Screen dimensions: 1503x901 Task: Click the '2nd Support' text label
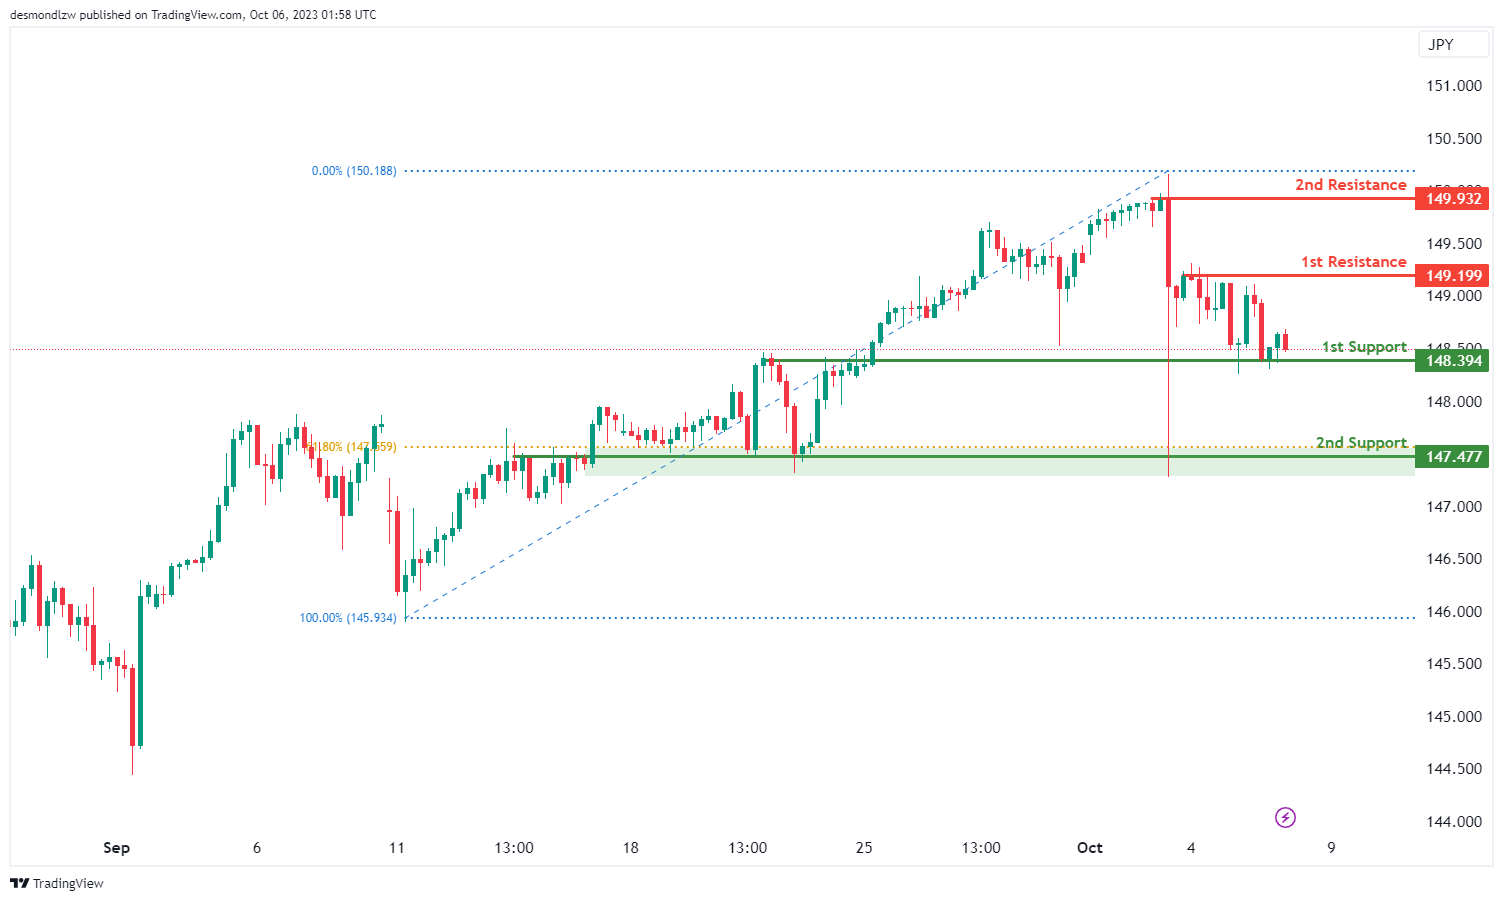click(x=1361, y=443)
